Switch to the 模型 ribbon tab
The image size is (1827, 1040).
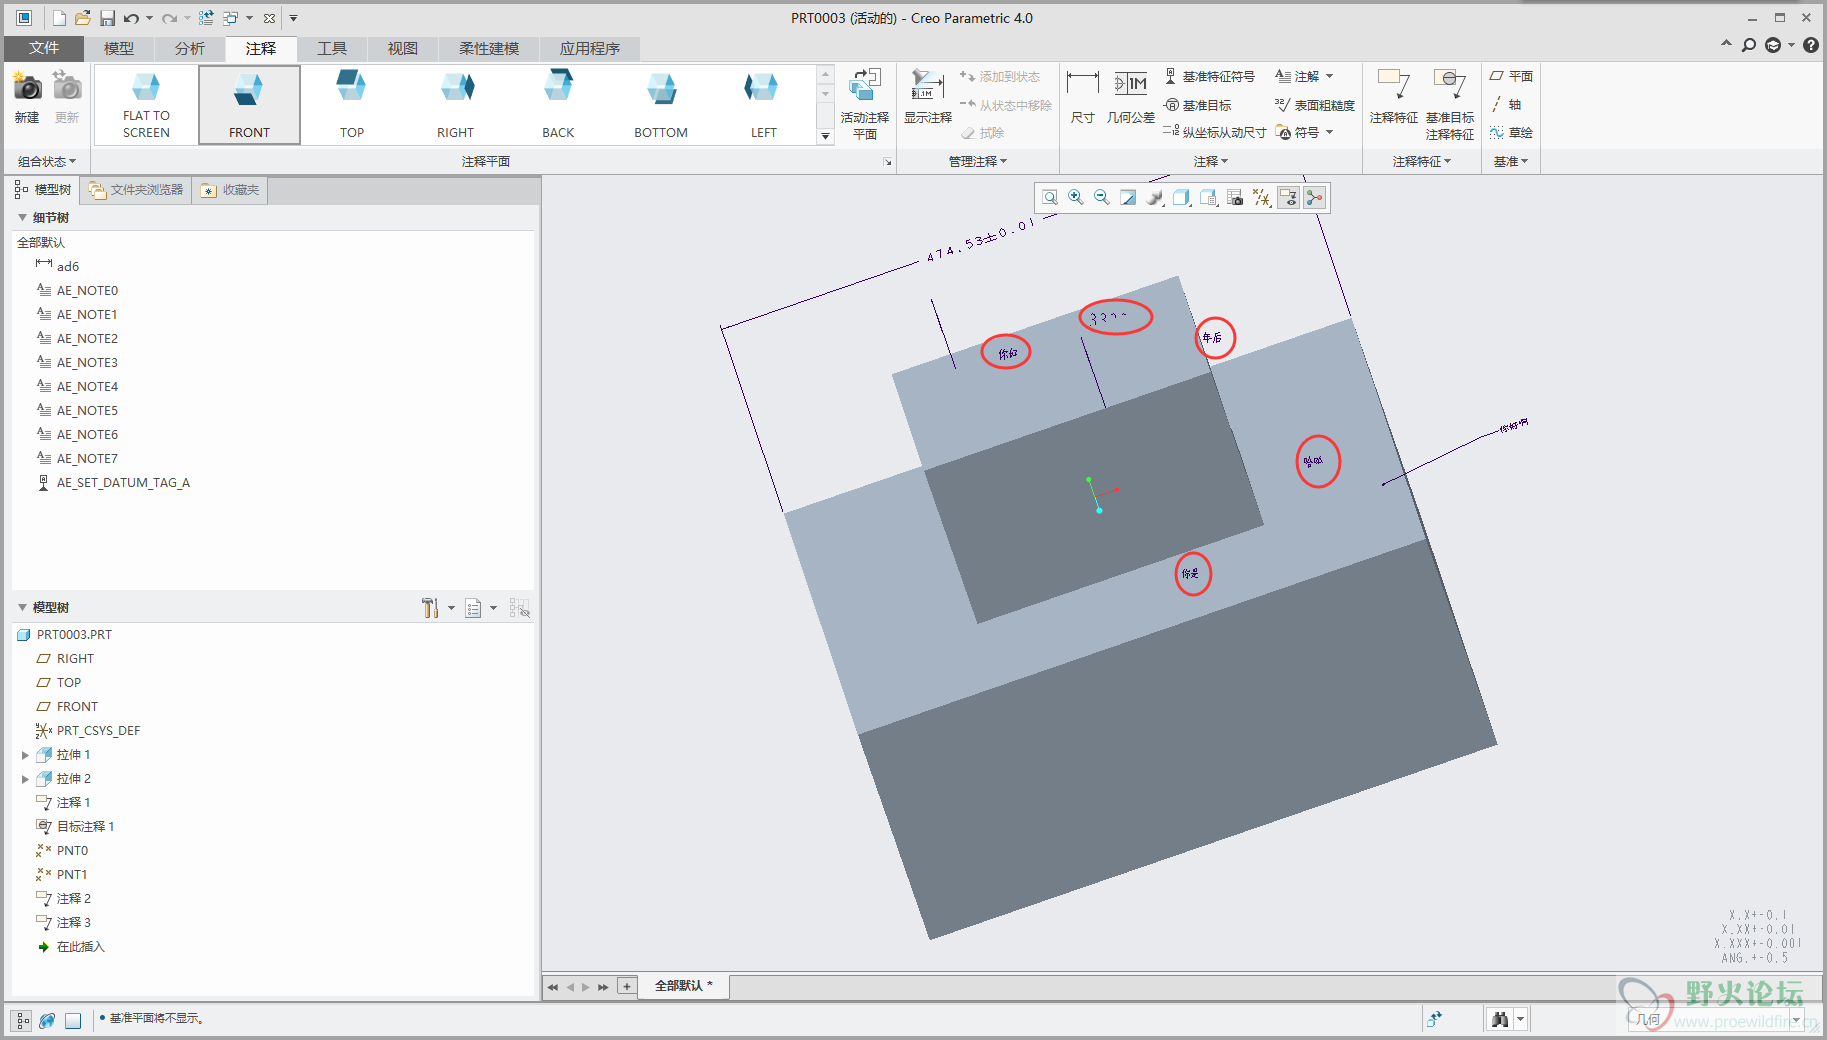[118, 48]
